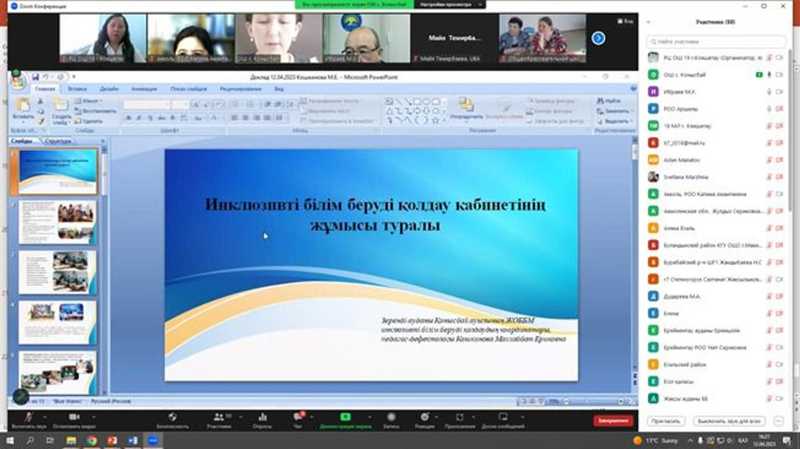Open the Zoom Chat (Чат) icon
Viewport: 800px width, 449px height.
click(x=298, y=420)
